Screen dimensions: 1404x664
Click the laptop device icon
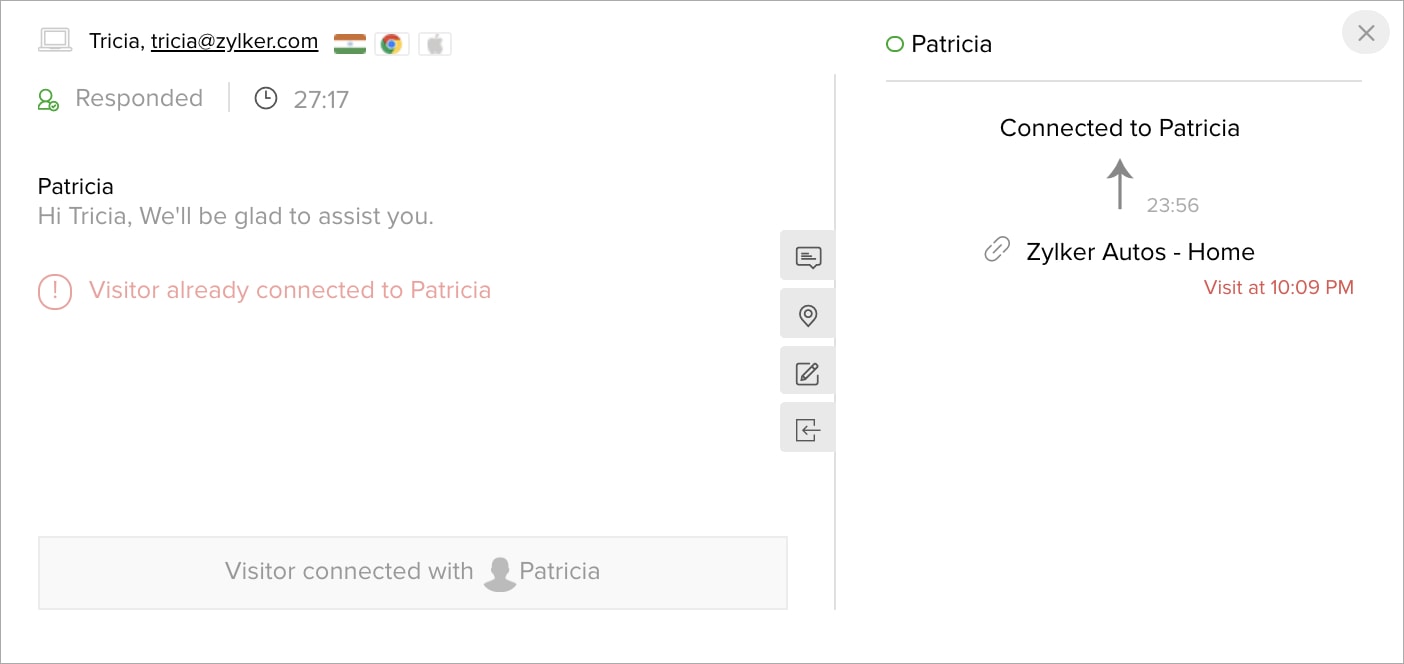pos(55,41)
